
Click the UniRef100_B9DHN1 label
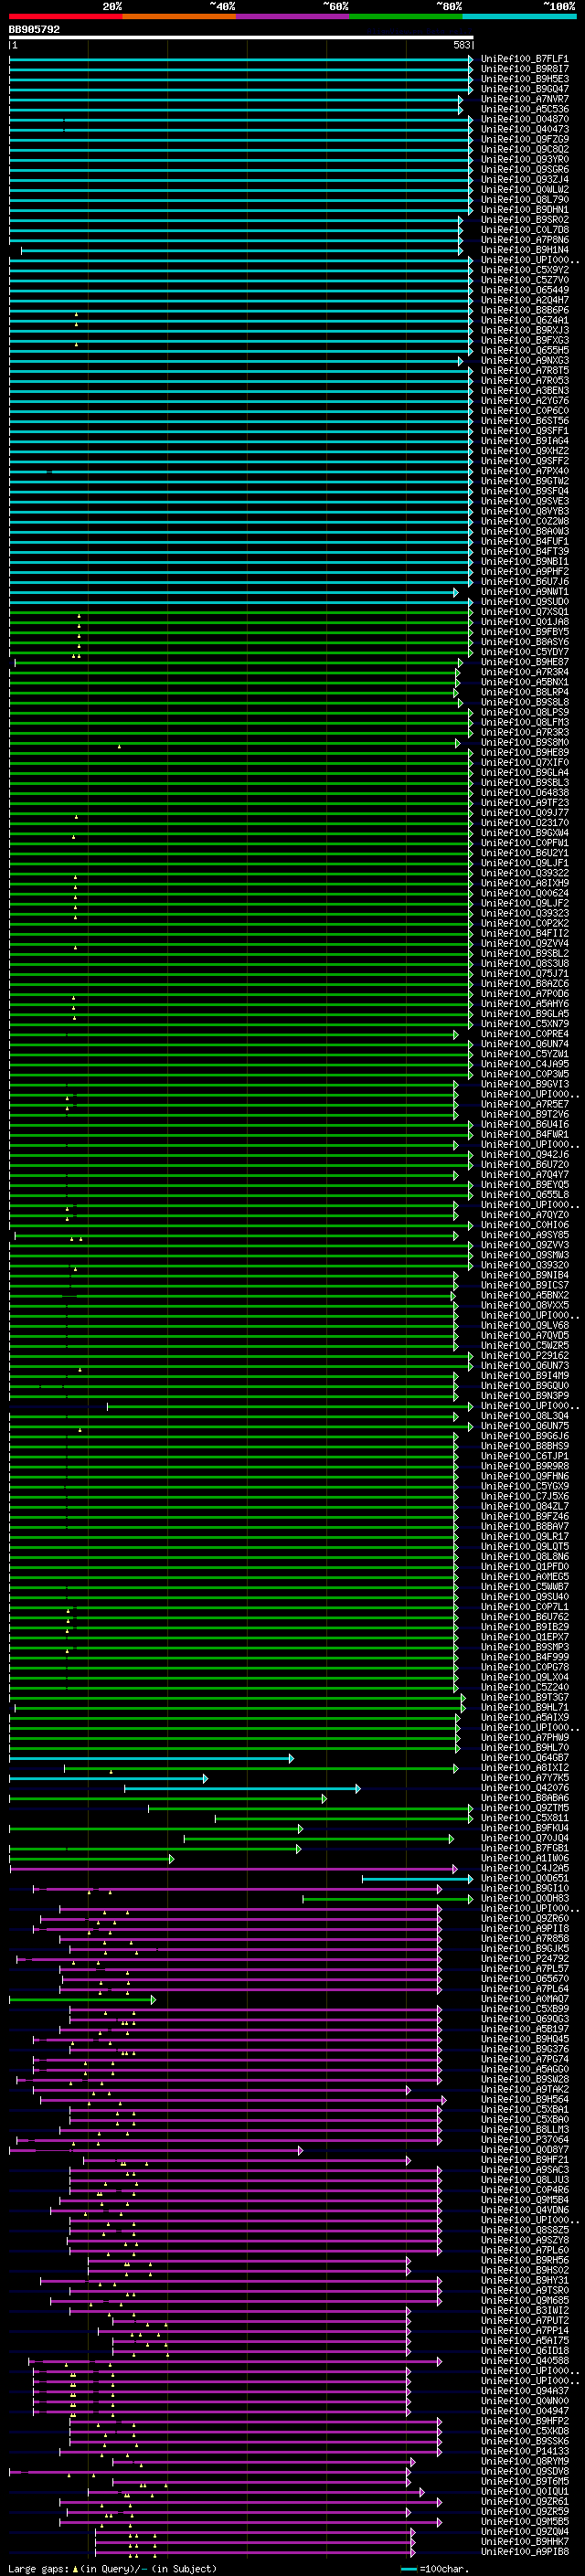[x=524, y=210]
